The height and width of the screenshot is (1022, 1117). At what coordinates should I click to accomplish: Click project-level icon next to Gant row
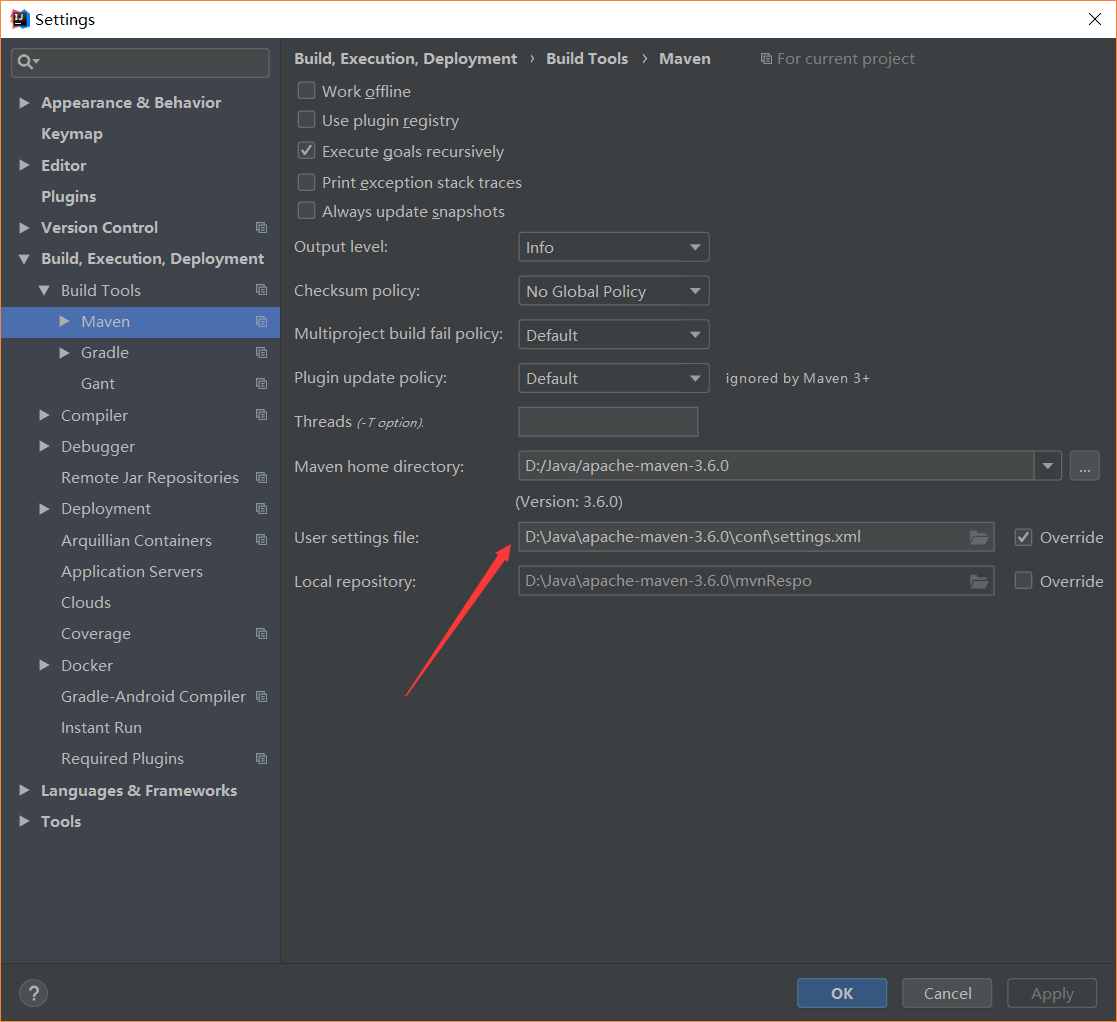point(261,384)
